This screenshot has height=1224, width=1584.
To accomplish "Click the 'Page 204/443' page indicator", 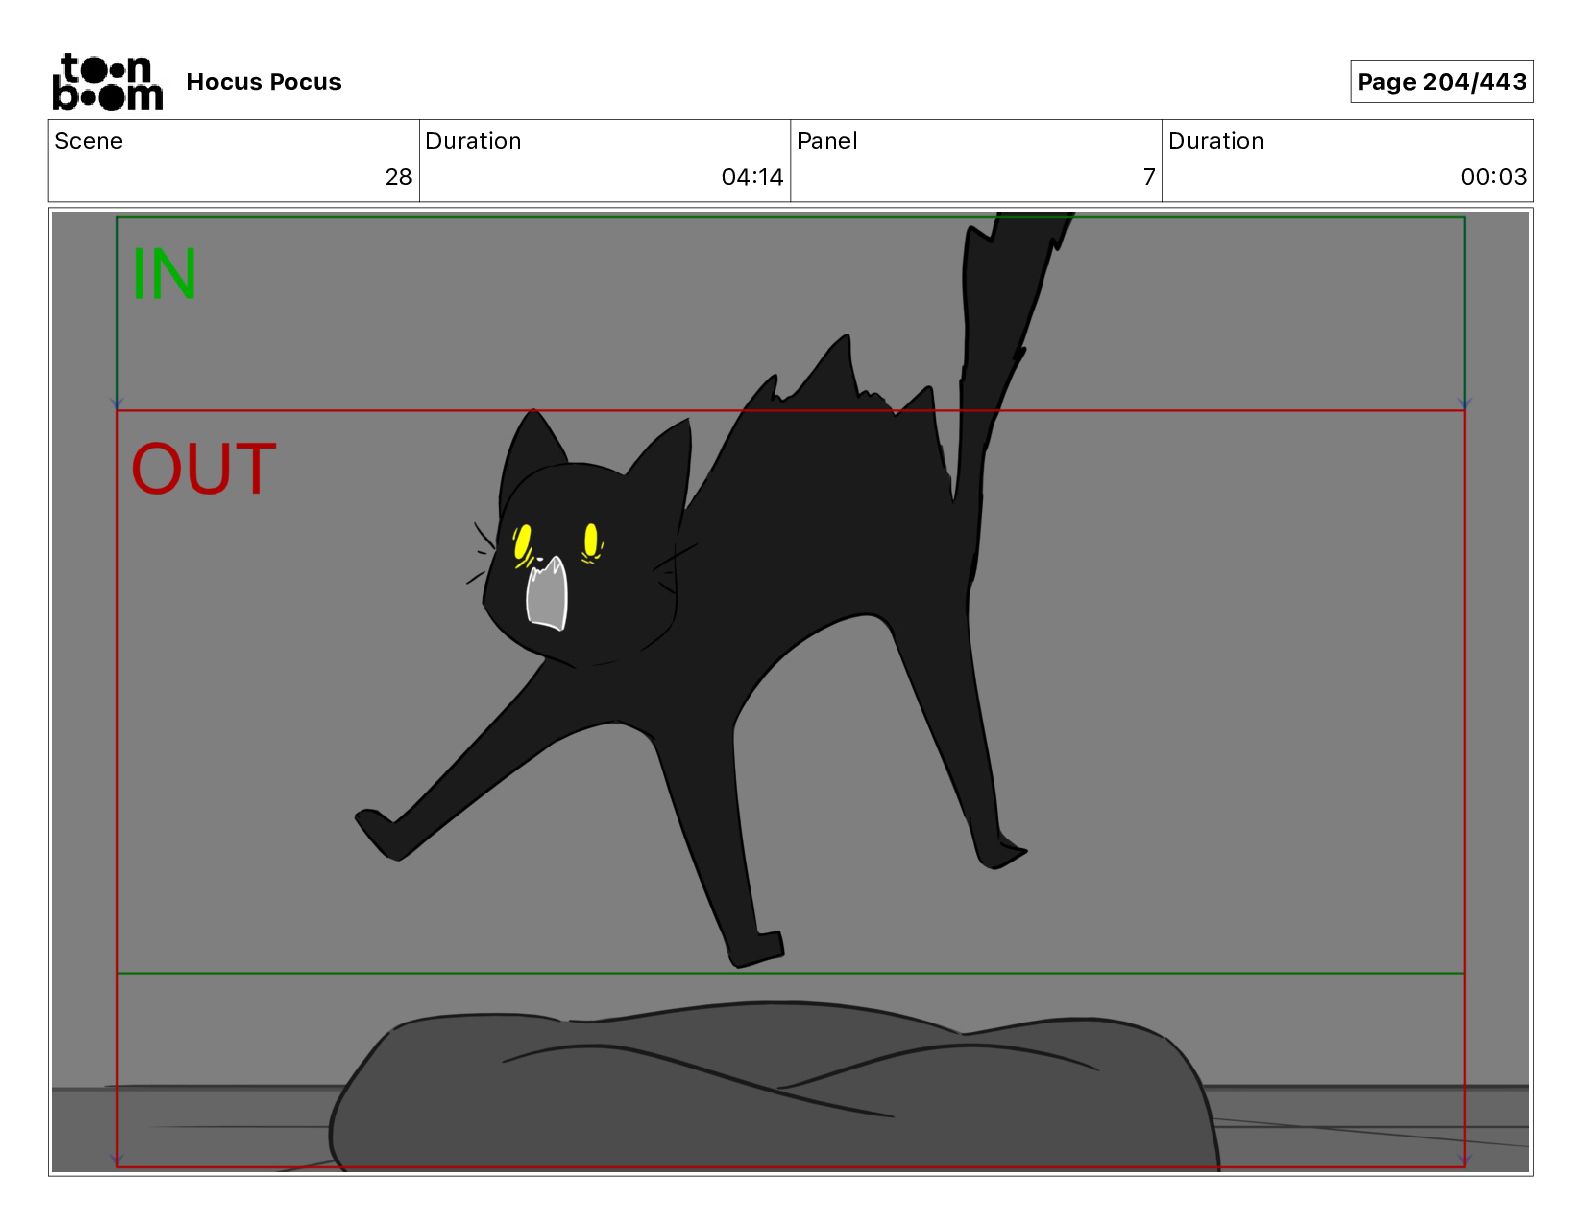I will tap(1441, 82).
